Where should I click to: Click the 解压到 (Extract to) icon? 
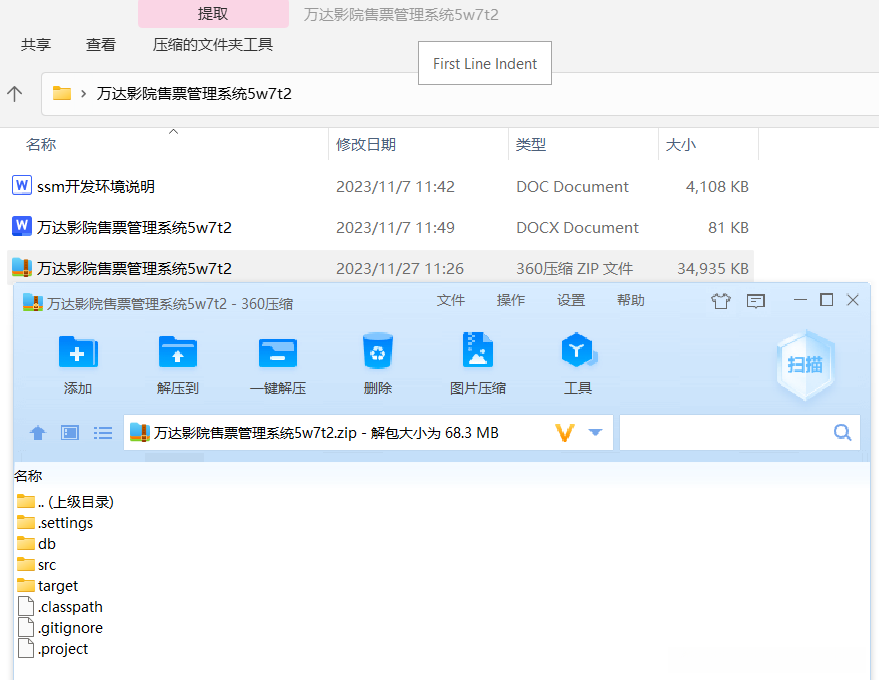pos(178,352)
